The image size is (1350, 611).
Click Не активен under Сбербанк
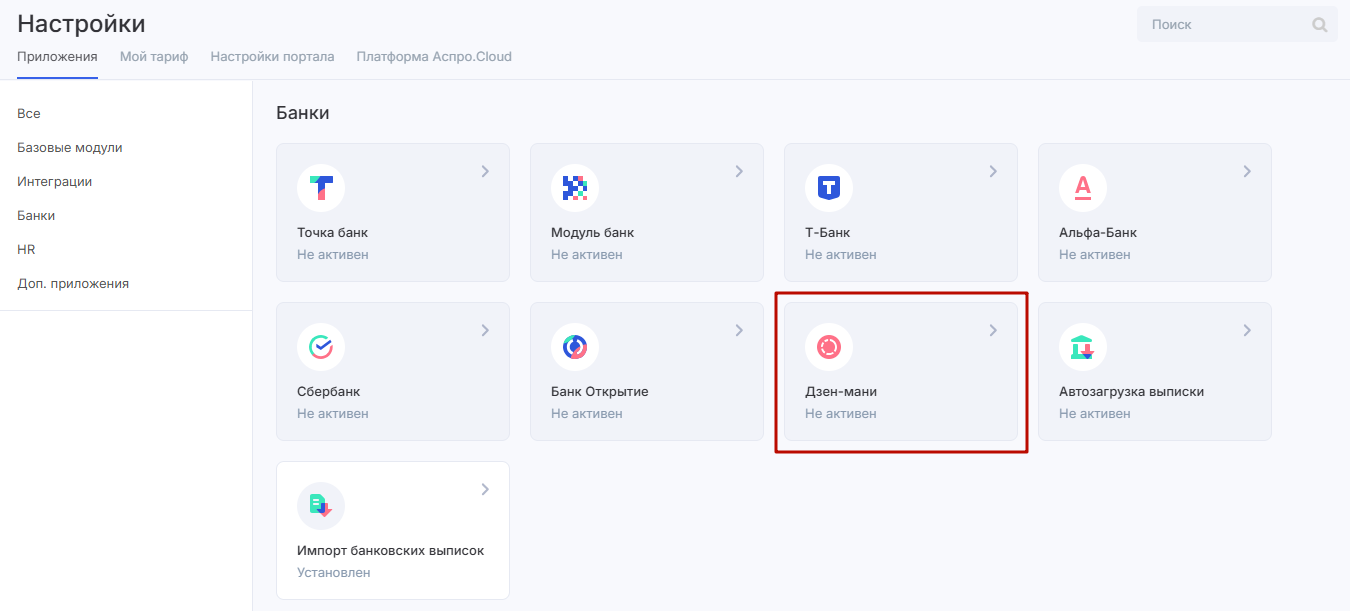pyautogui.click(x=333, y=414)
